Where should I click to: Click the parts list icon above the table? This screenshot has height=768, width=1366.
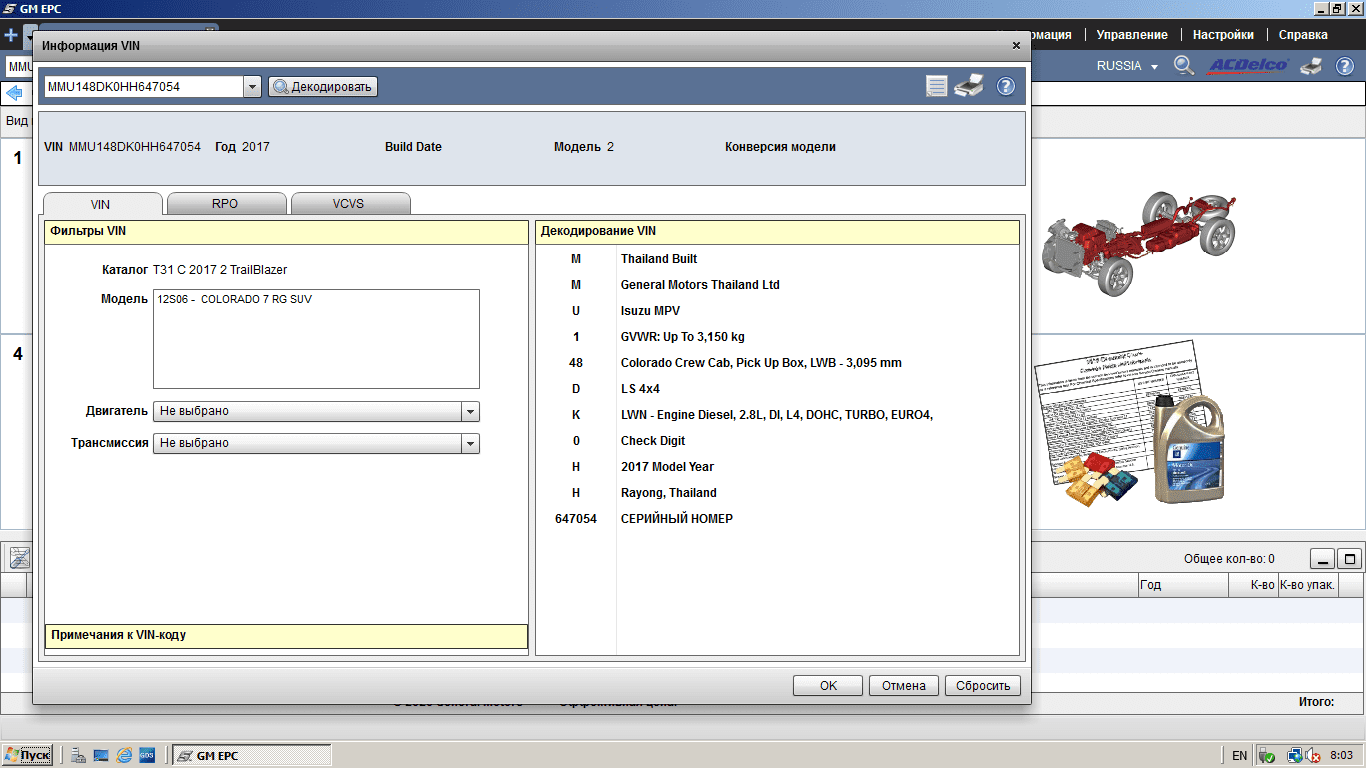click(20, 559)
